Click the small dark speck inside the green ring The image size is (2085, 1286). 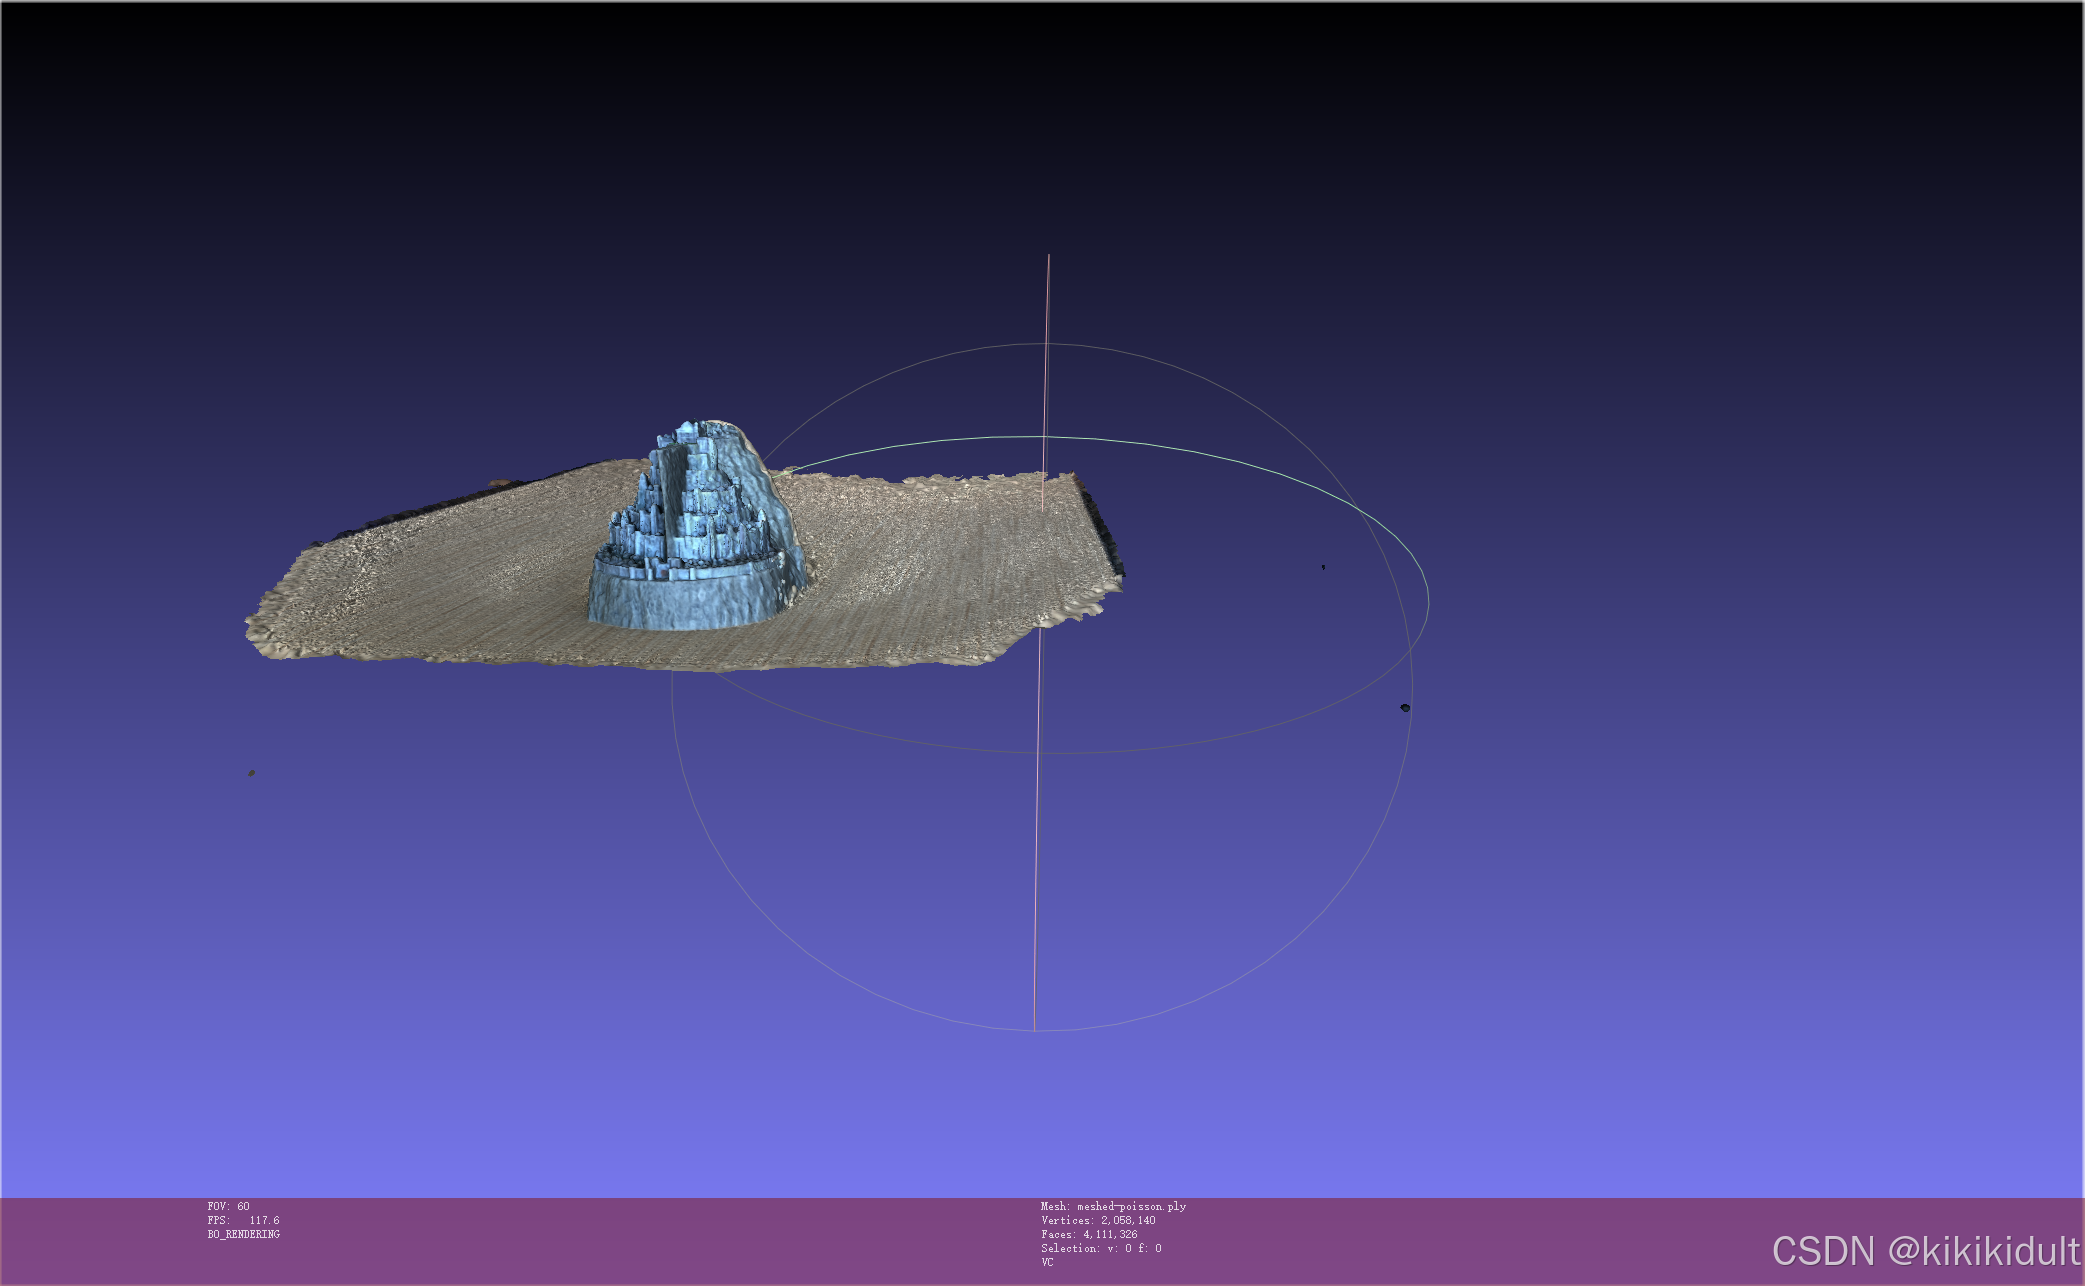[1323, 567]
